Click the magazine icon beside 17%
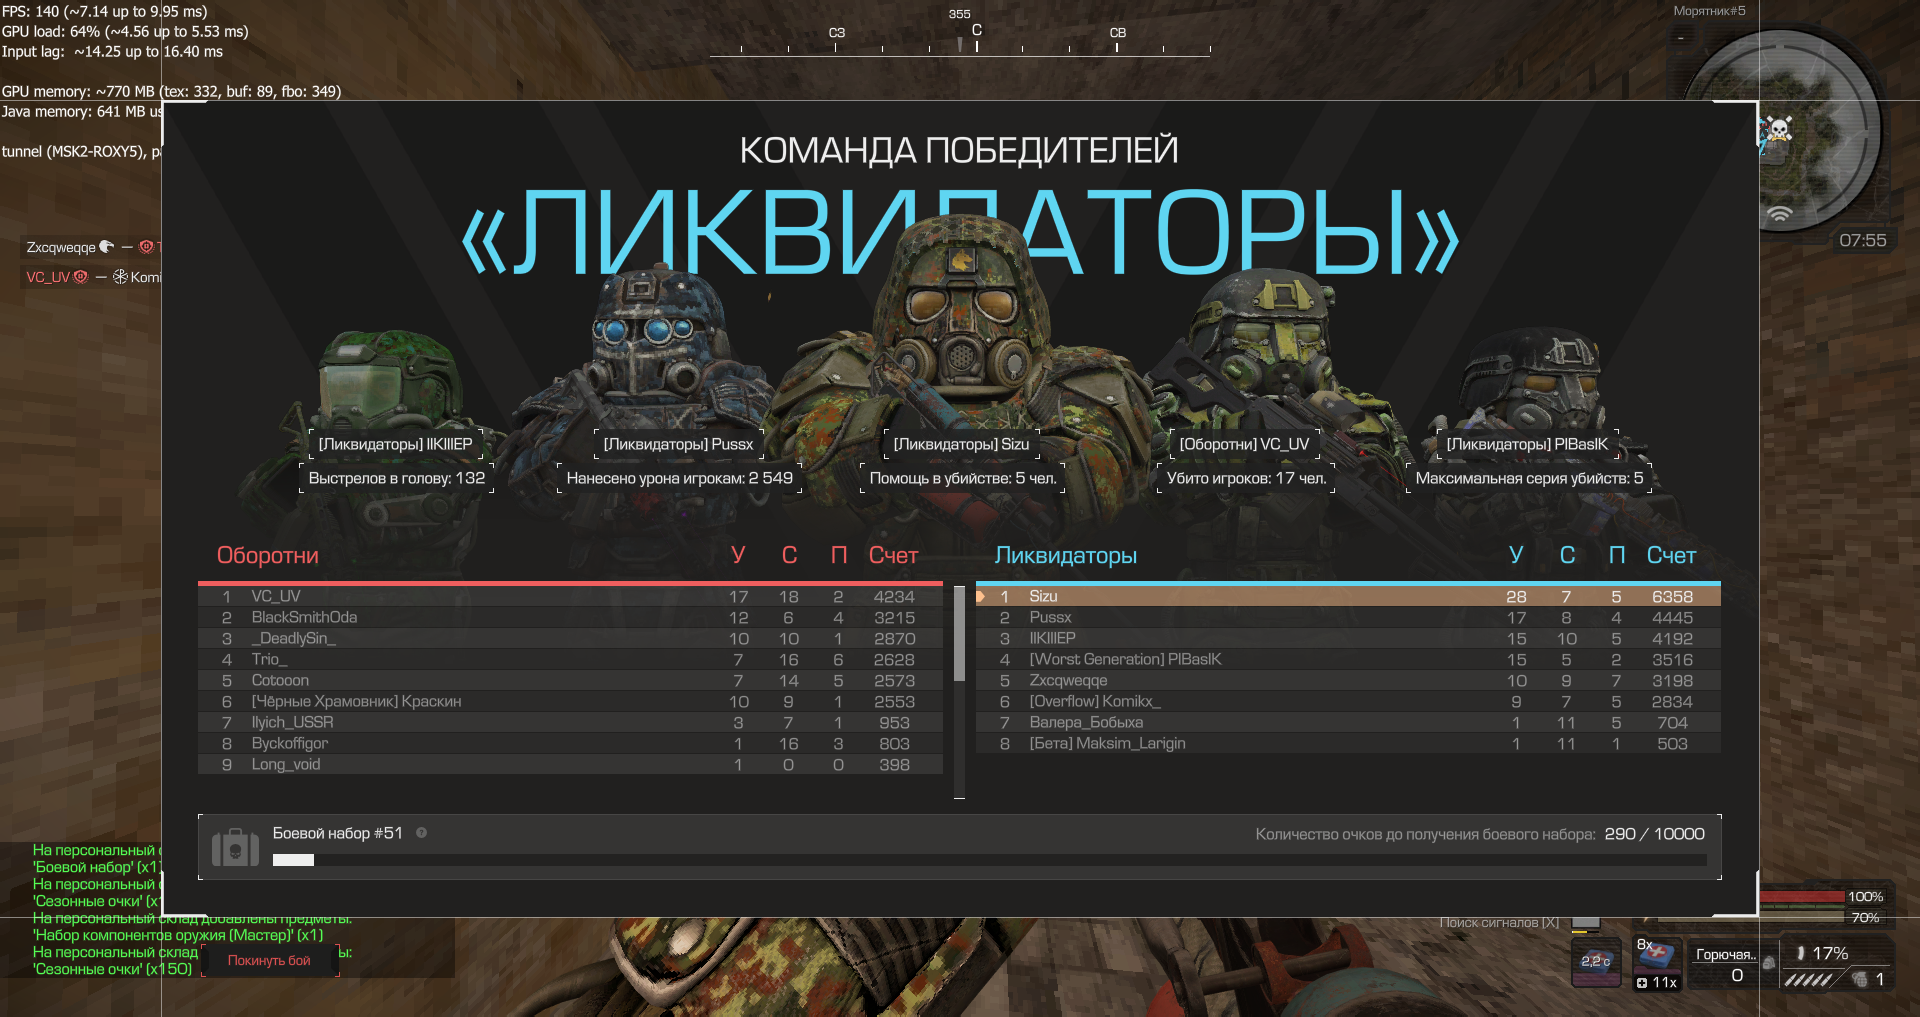The width and height of the screenshot is (1920, 1017). pos(1801,953)
